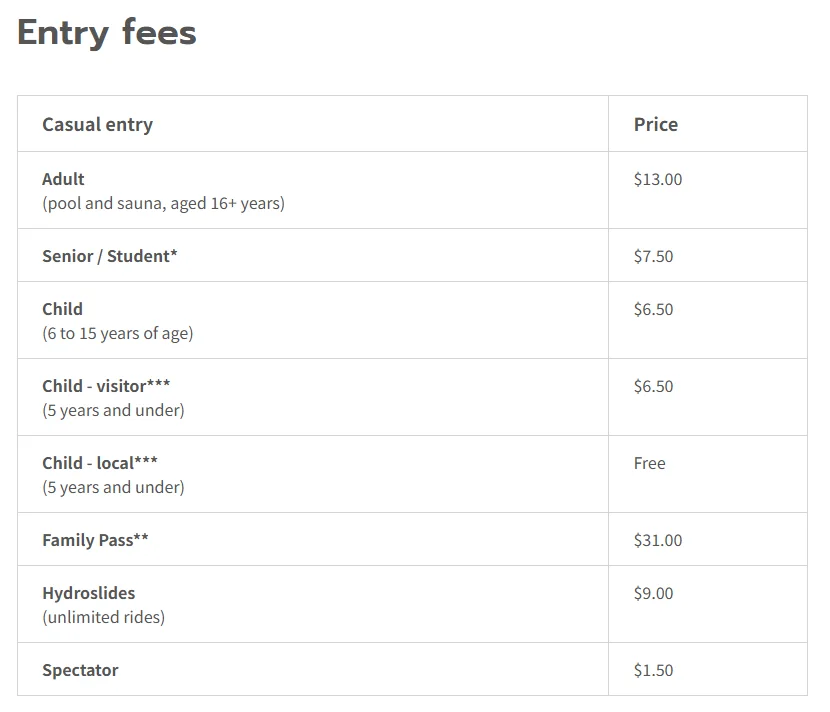Click the unlimited rides description
Viewport: 830px width, 712px height.
104,617
